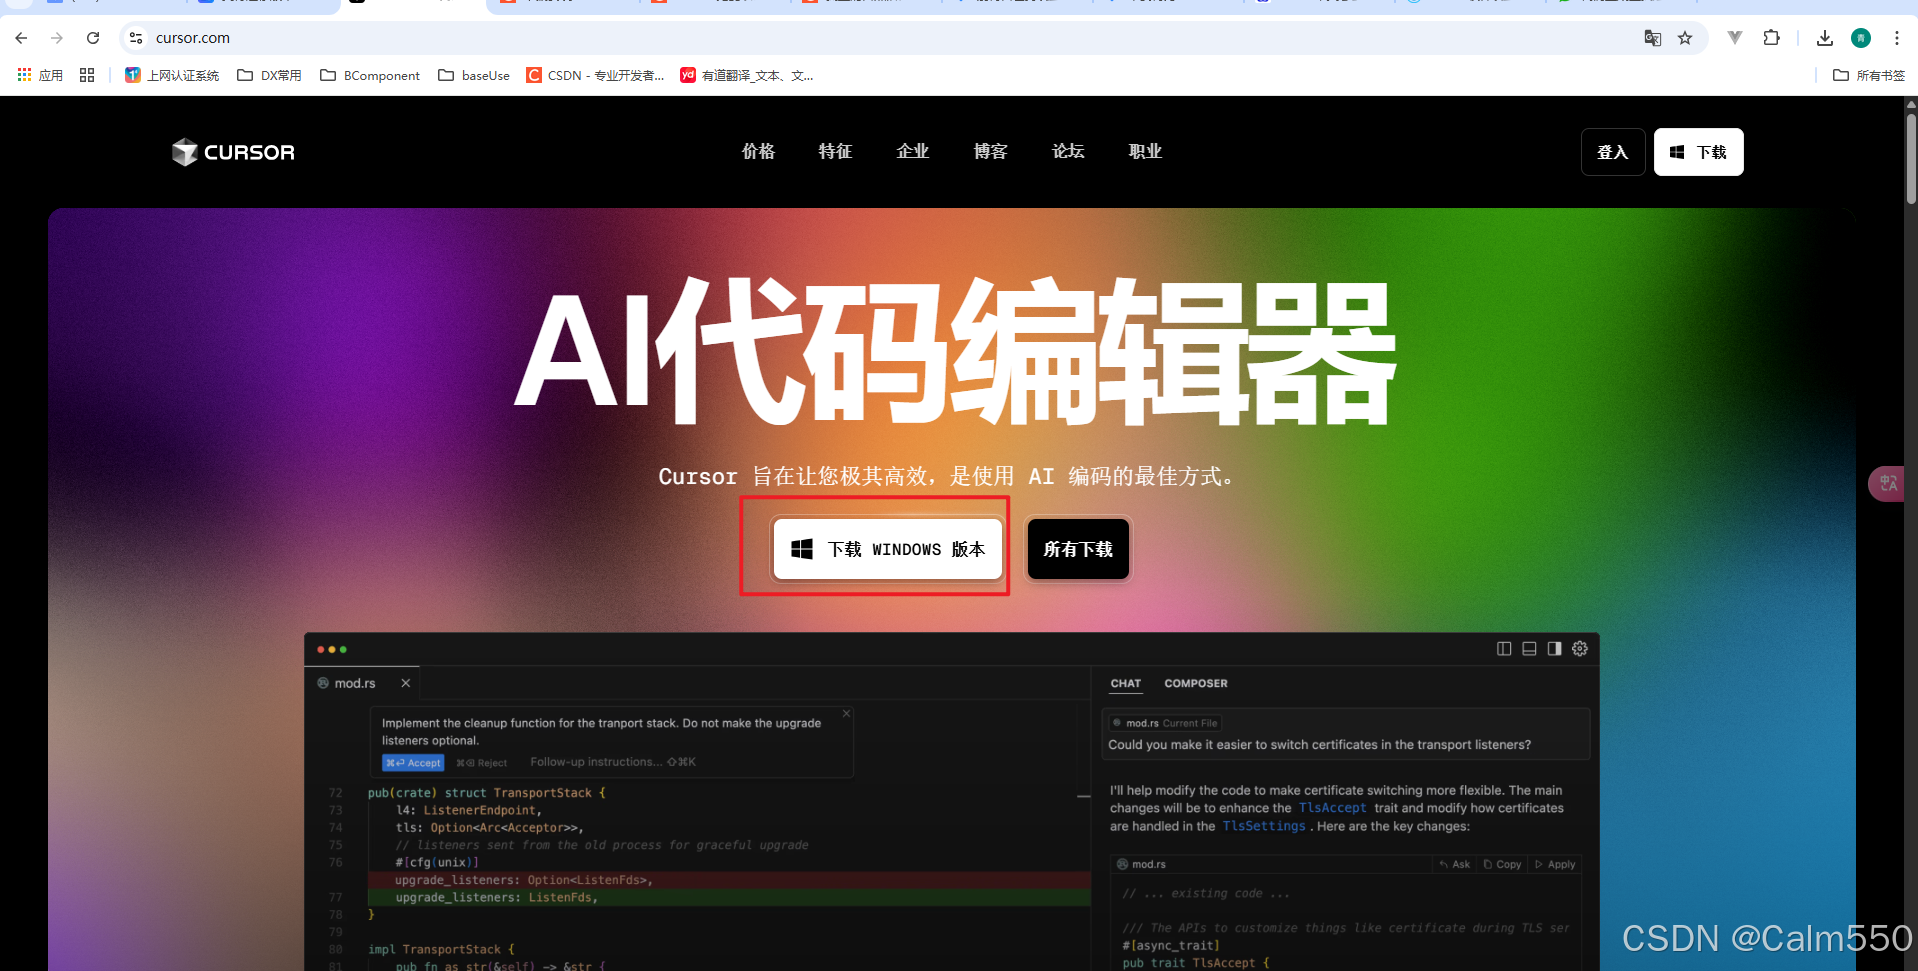The width and height of the screenshot is (1918, 971).
Task: Open the 特征 nav item
Action: point(835,151)
